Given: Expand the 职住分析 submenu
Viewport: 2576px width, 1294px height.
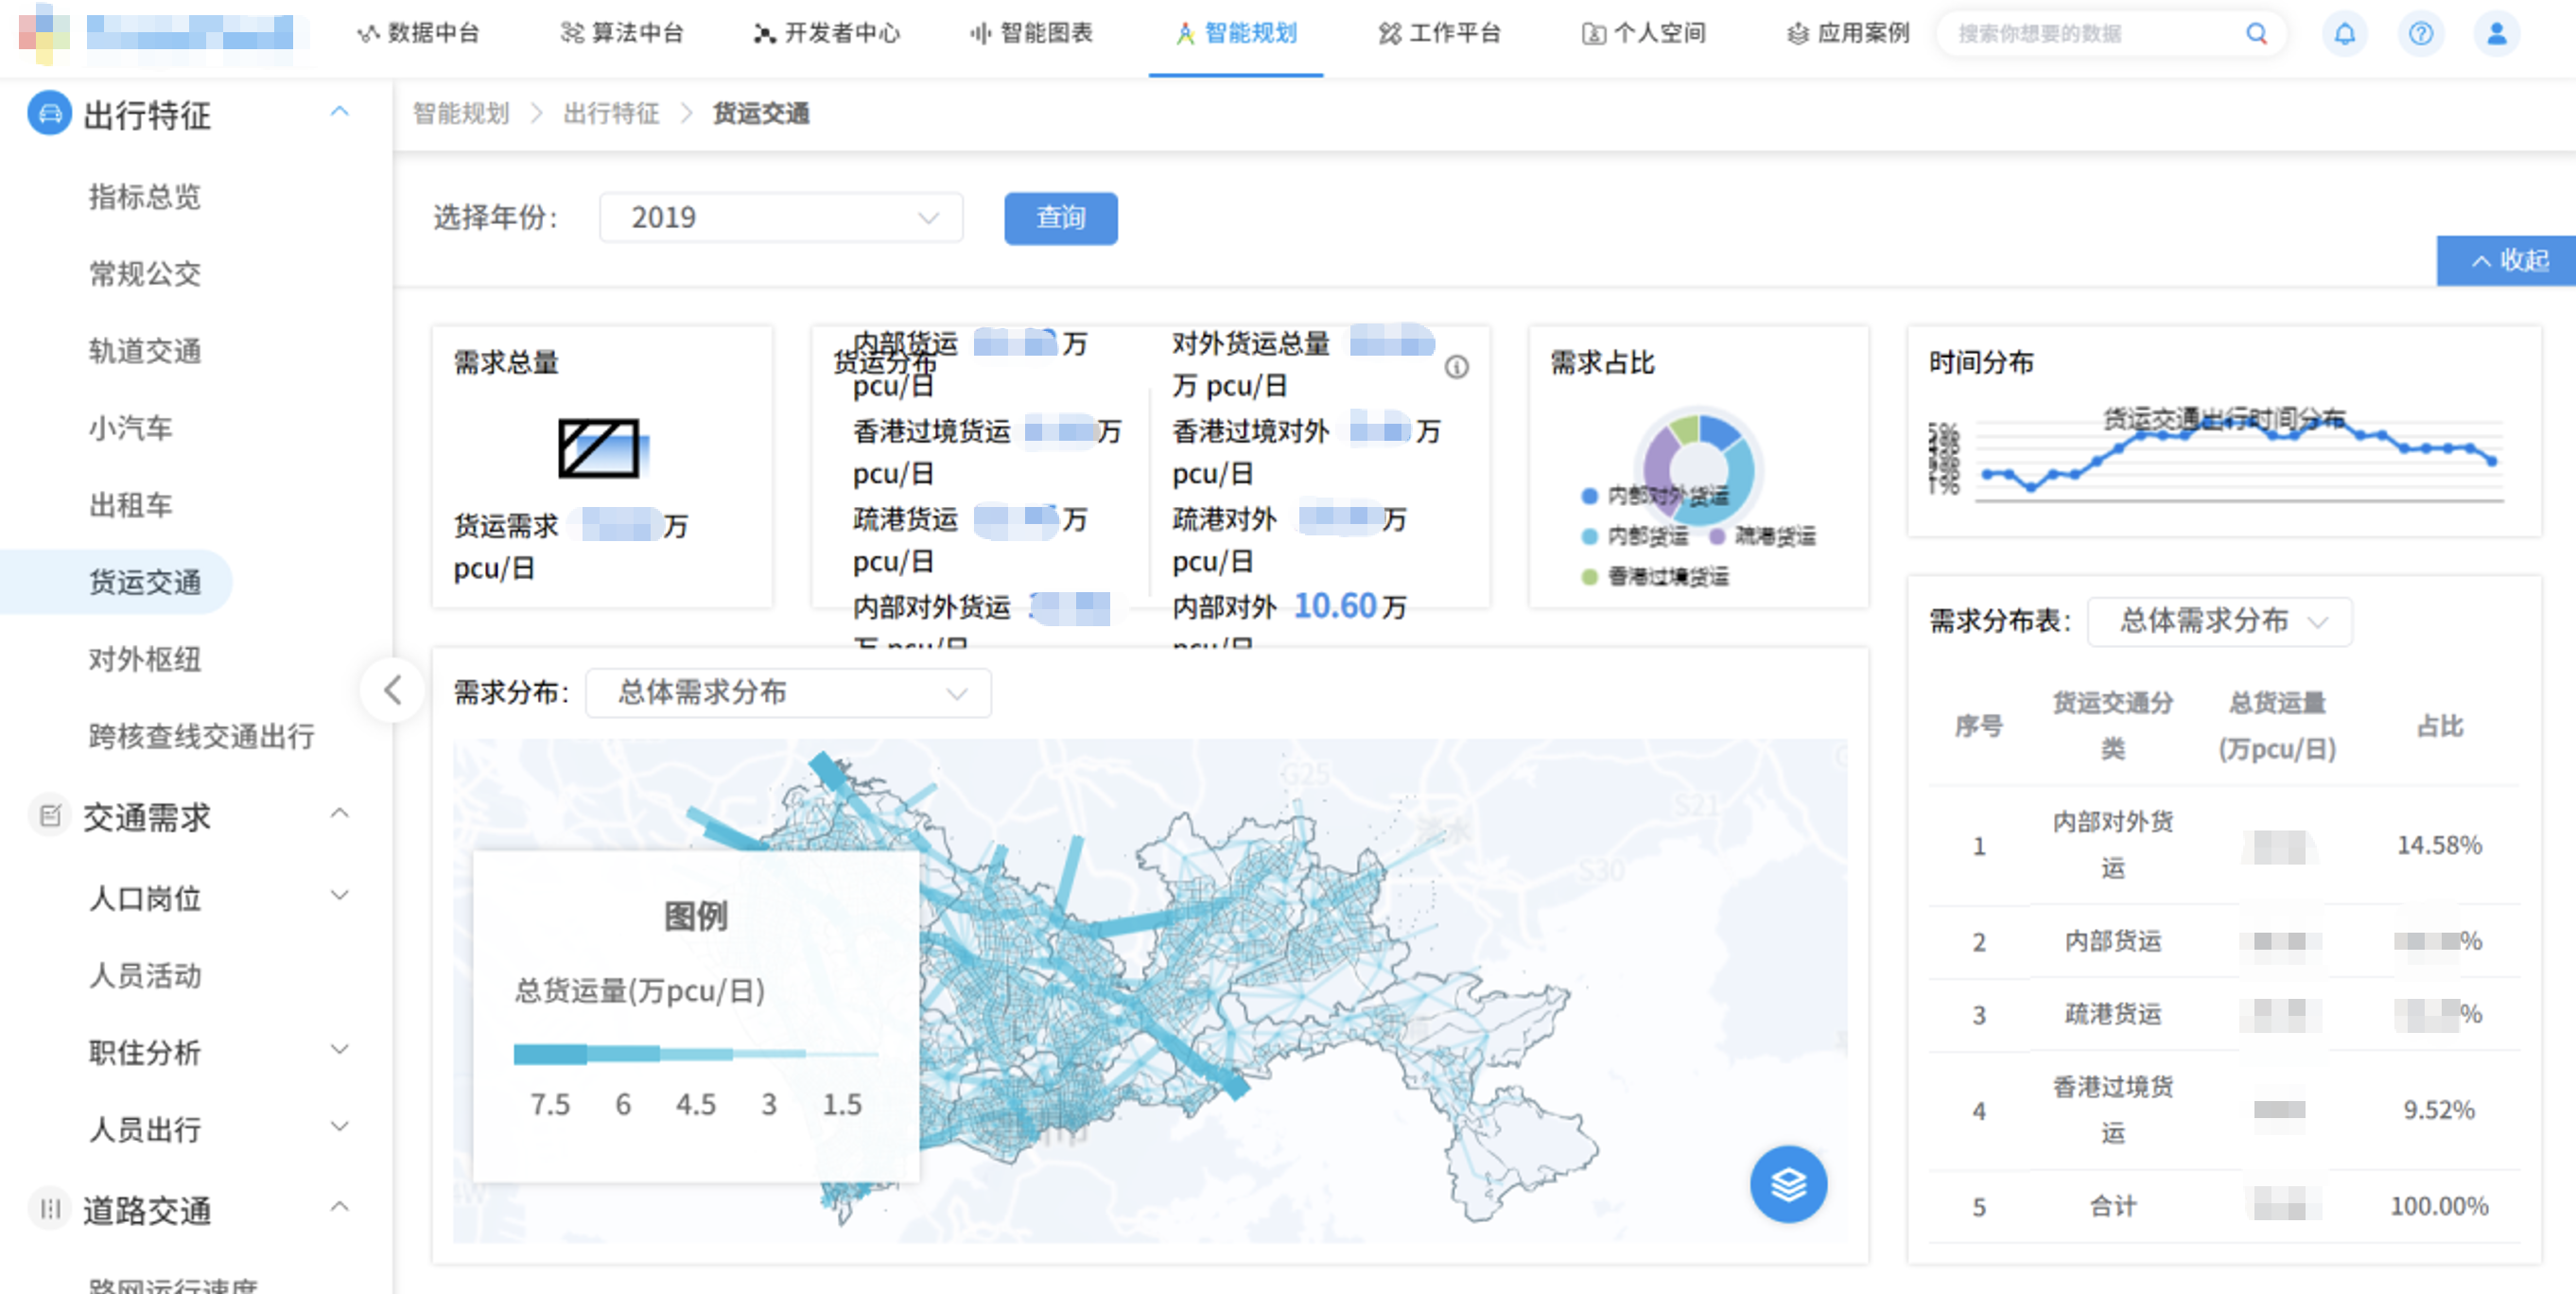Looking at the screenshot, I should [x=340, y=1050].
